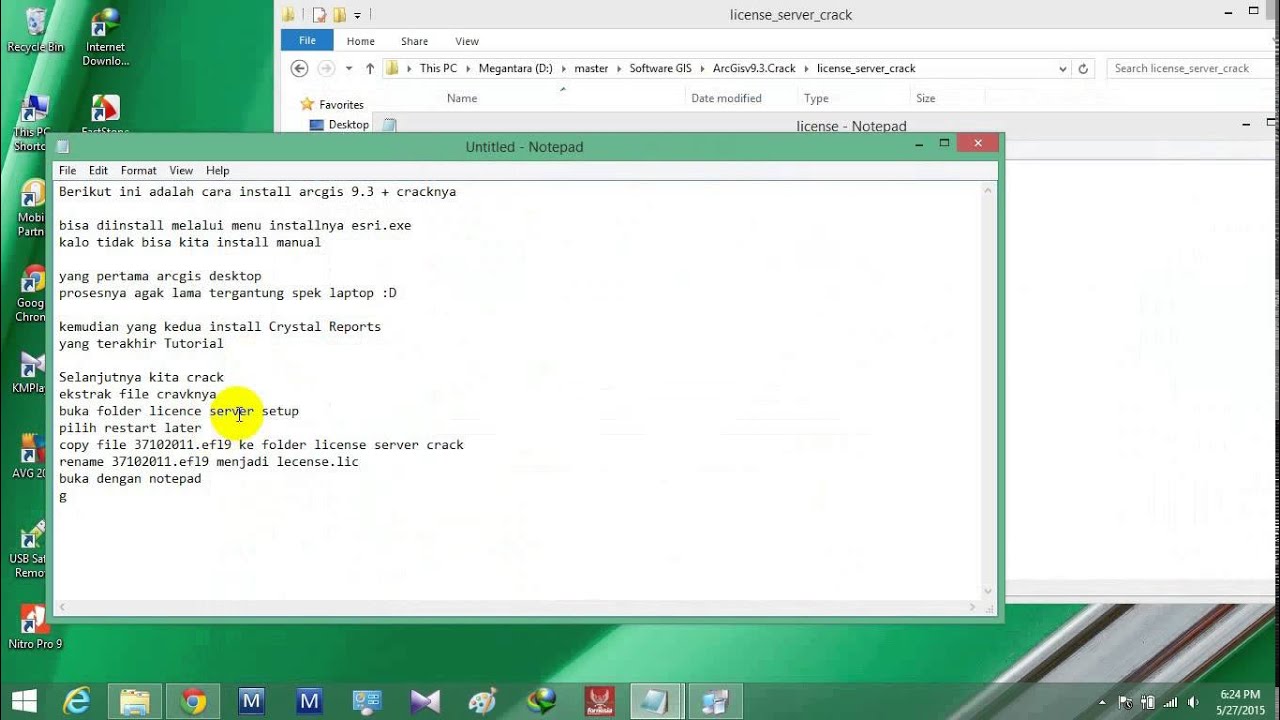Expand the address bar history dropdown
Viewport: 1280px width, 720px height.
pyautogui.click(x=1062, y=68)
